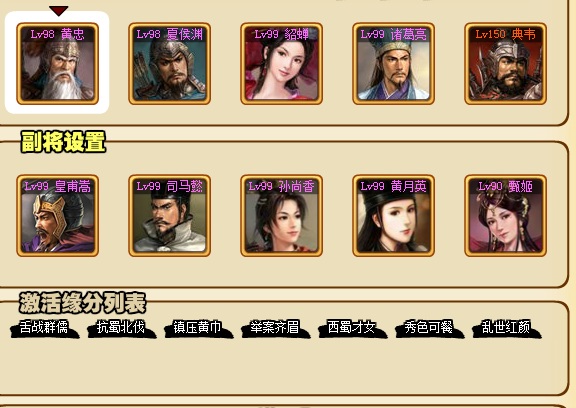Click the 激活缘分列表 section heading
Screen dimensions: 576x408
pyautogui.click(x=83, y=303)
